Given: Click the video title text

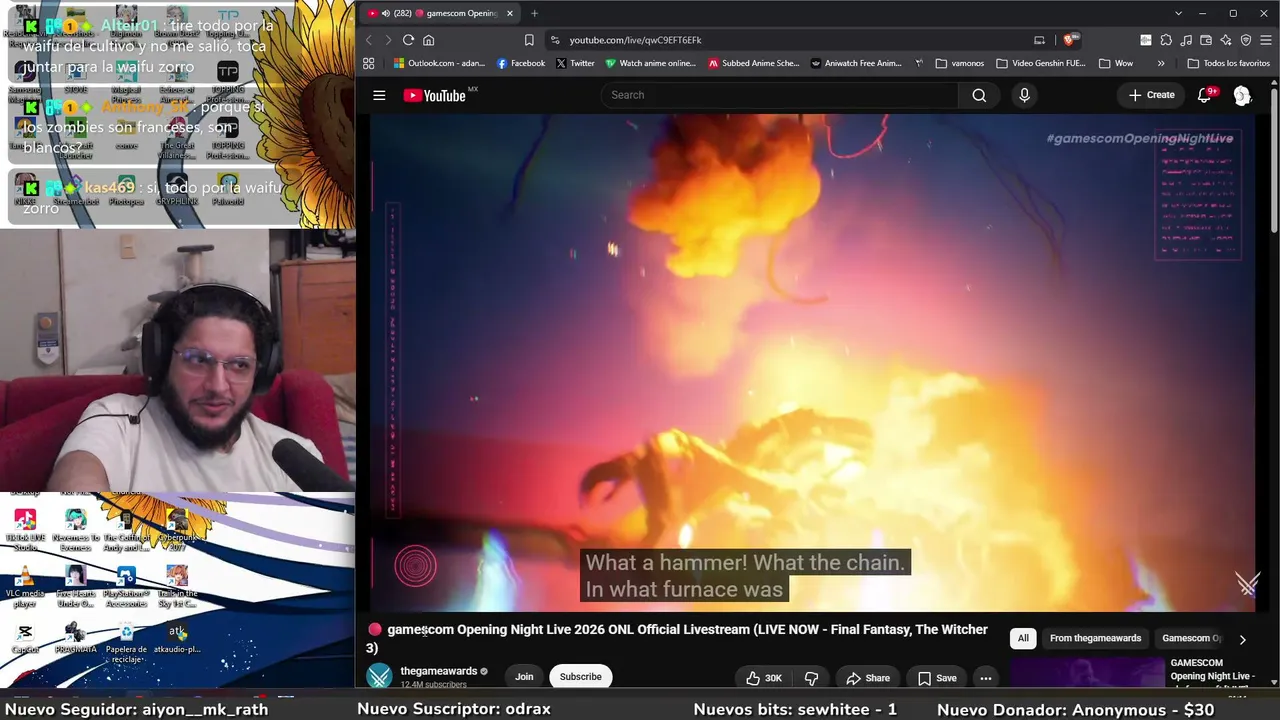Looking at the screenshot, I should [677, 638].
